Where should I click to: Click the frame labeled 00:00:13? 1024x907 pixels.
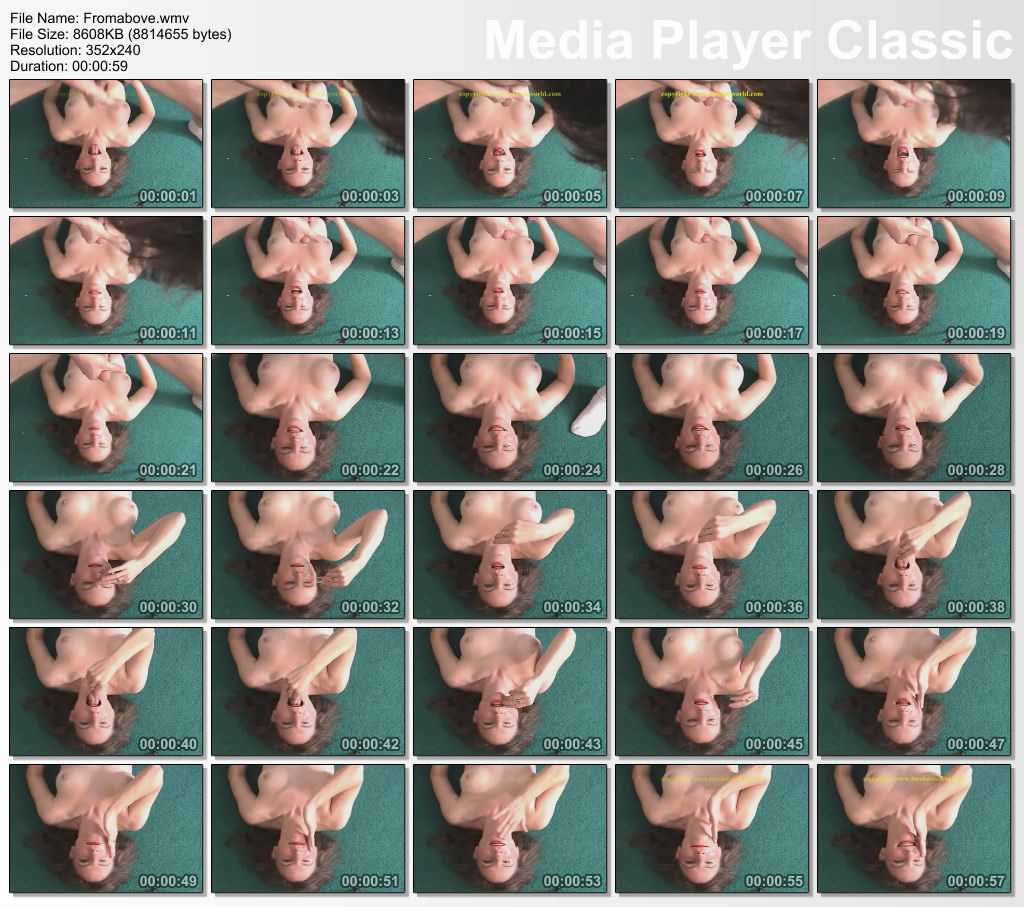point(308,281)
